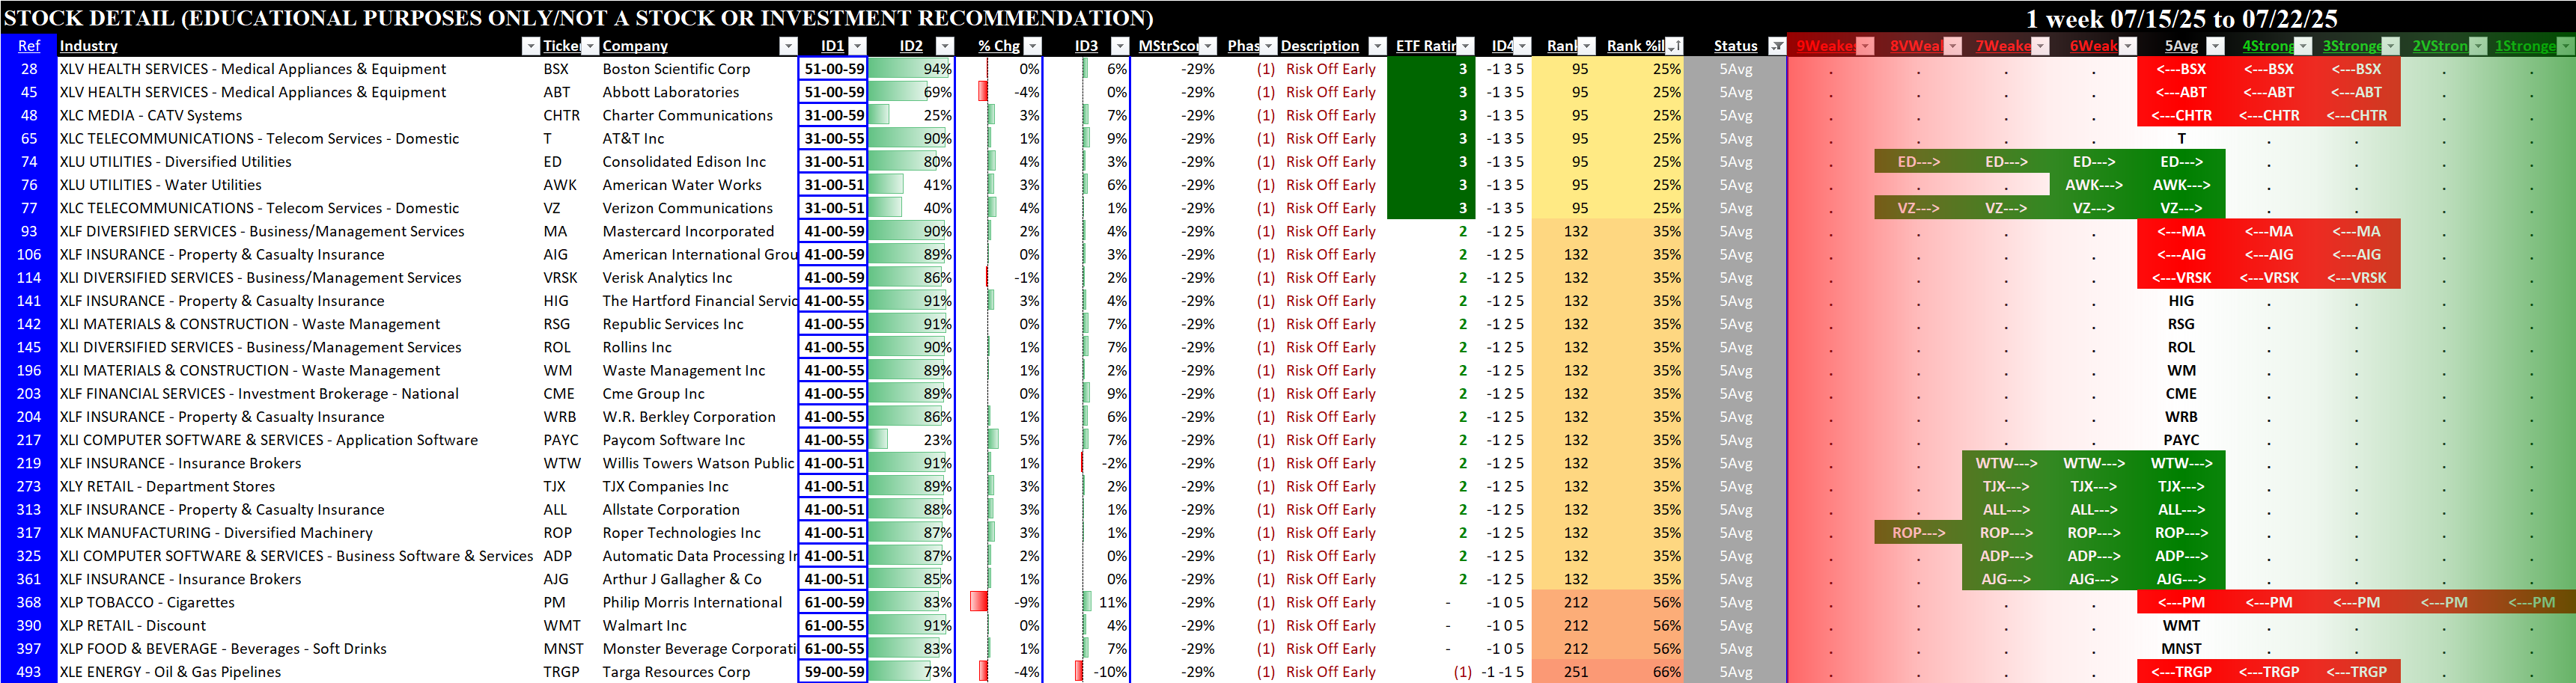Select the AT&T Inc company cell
2576x683 pixels.
coord(633,138)
